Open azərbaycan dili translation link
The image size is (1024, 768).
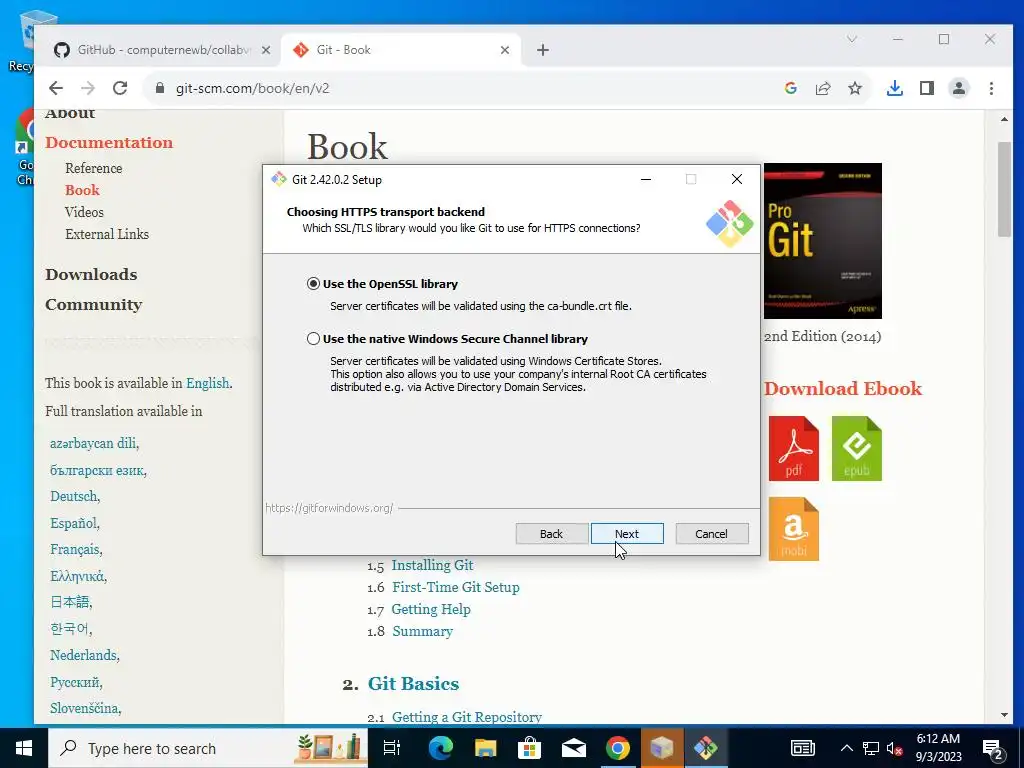[x=93, y=443]
